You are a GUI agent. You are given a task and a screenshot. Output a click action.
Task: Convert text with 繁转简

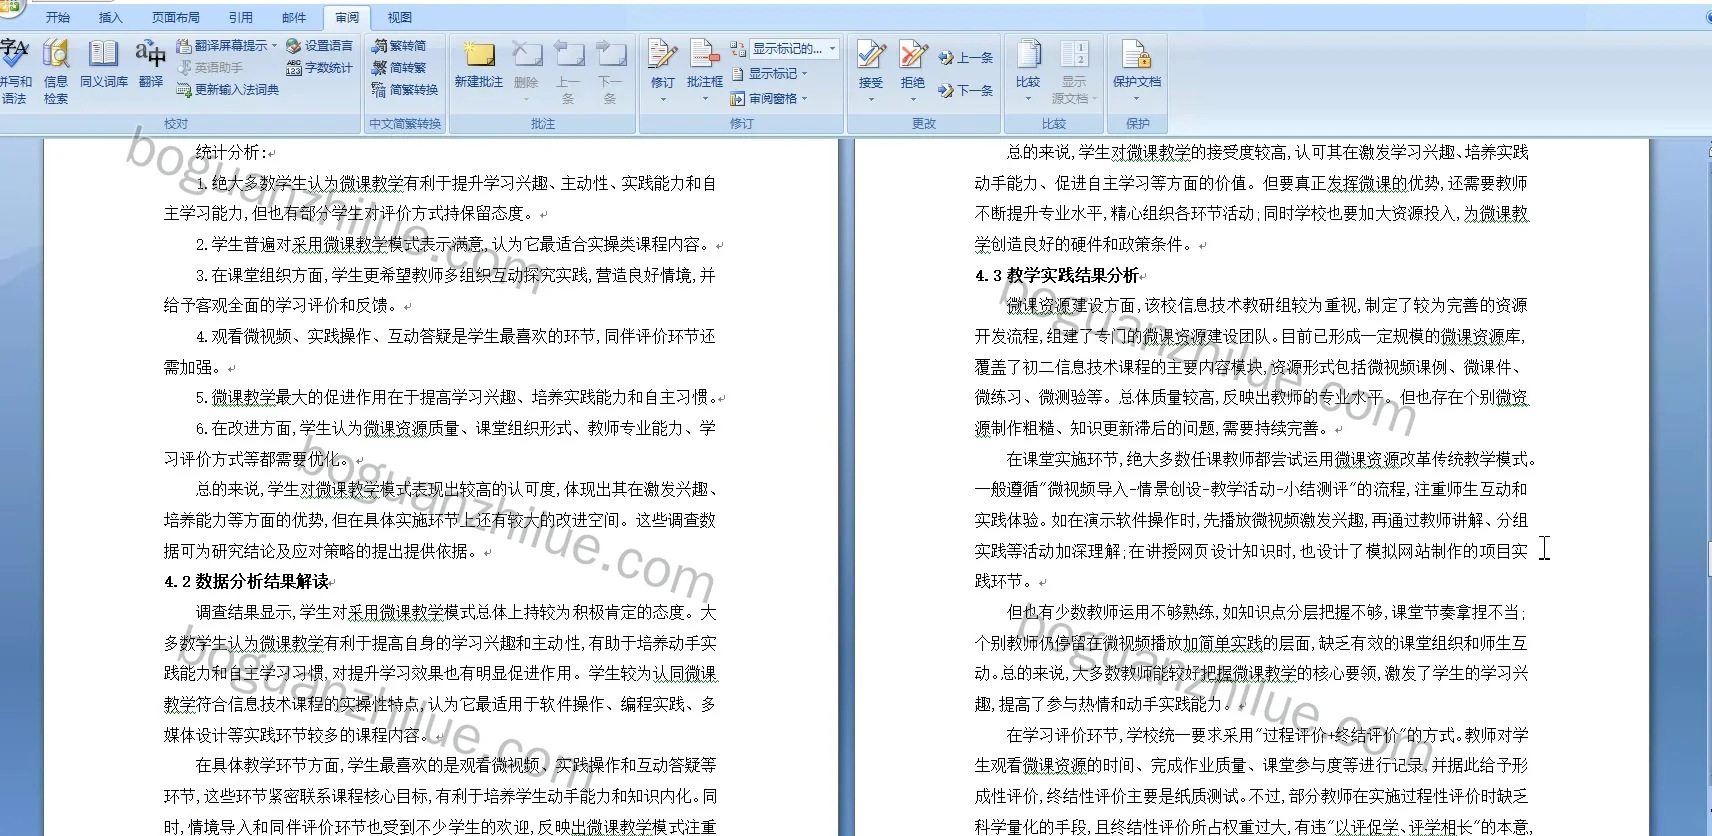click(400, 46)
